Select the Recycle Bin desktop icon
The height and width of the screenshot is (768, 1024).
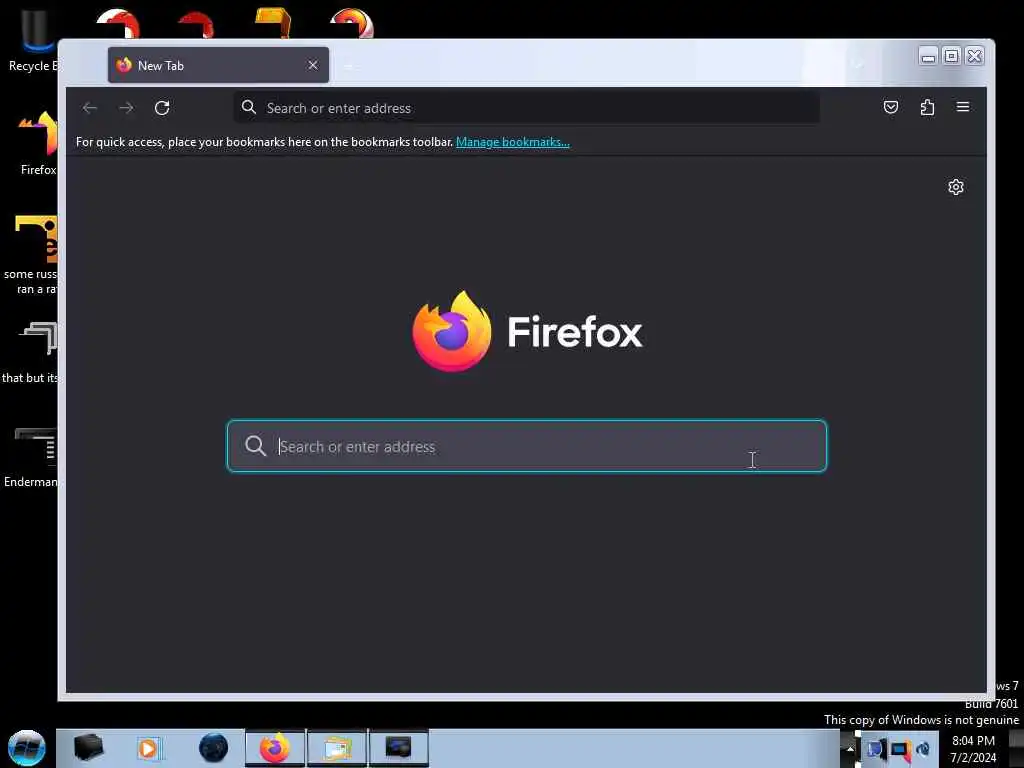(33, 40)
